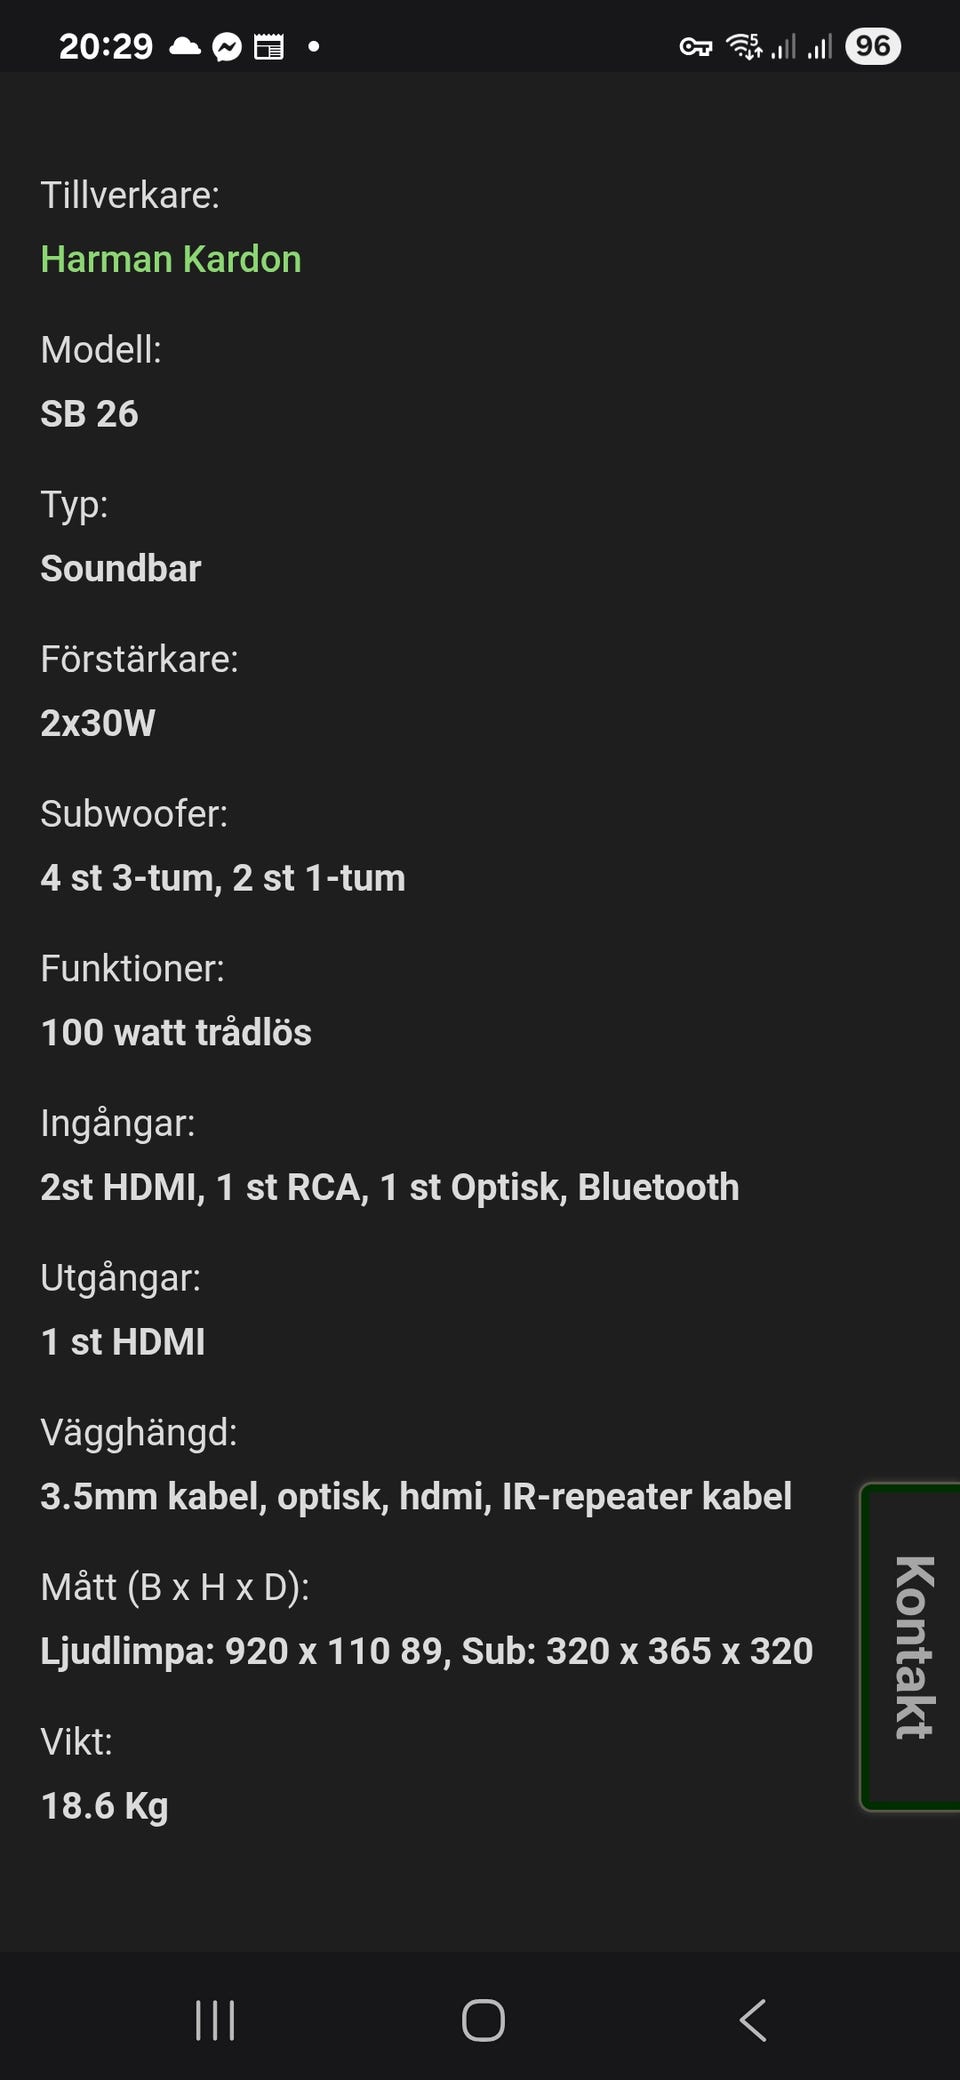Tap the cloud notification icon
The height and width of the screenshot is (2080, 960).
click(185, 46)
